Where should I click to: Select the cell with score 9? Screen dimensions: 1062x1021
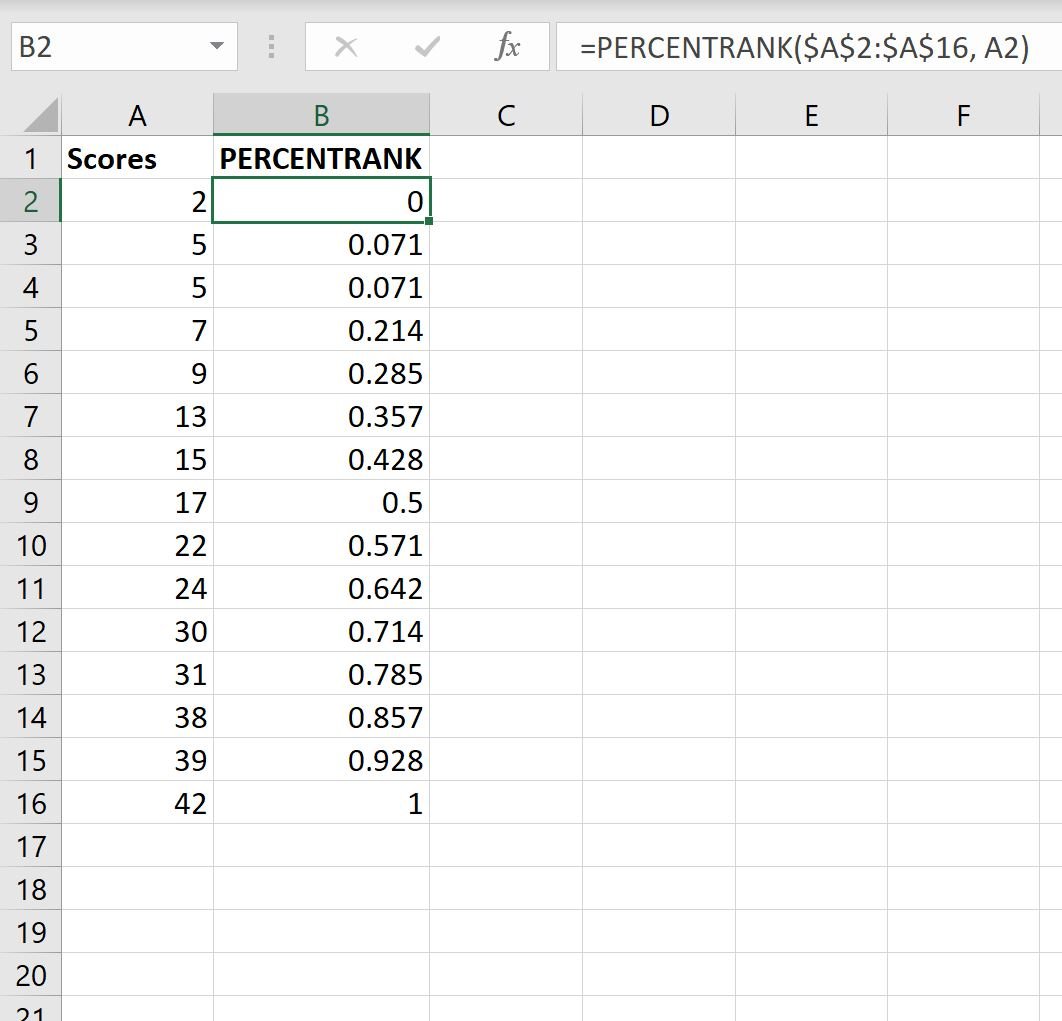point(137,373)
